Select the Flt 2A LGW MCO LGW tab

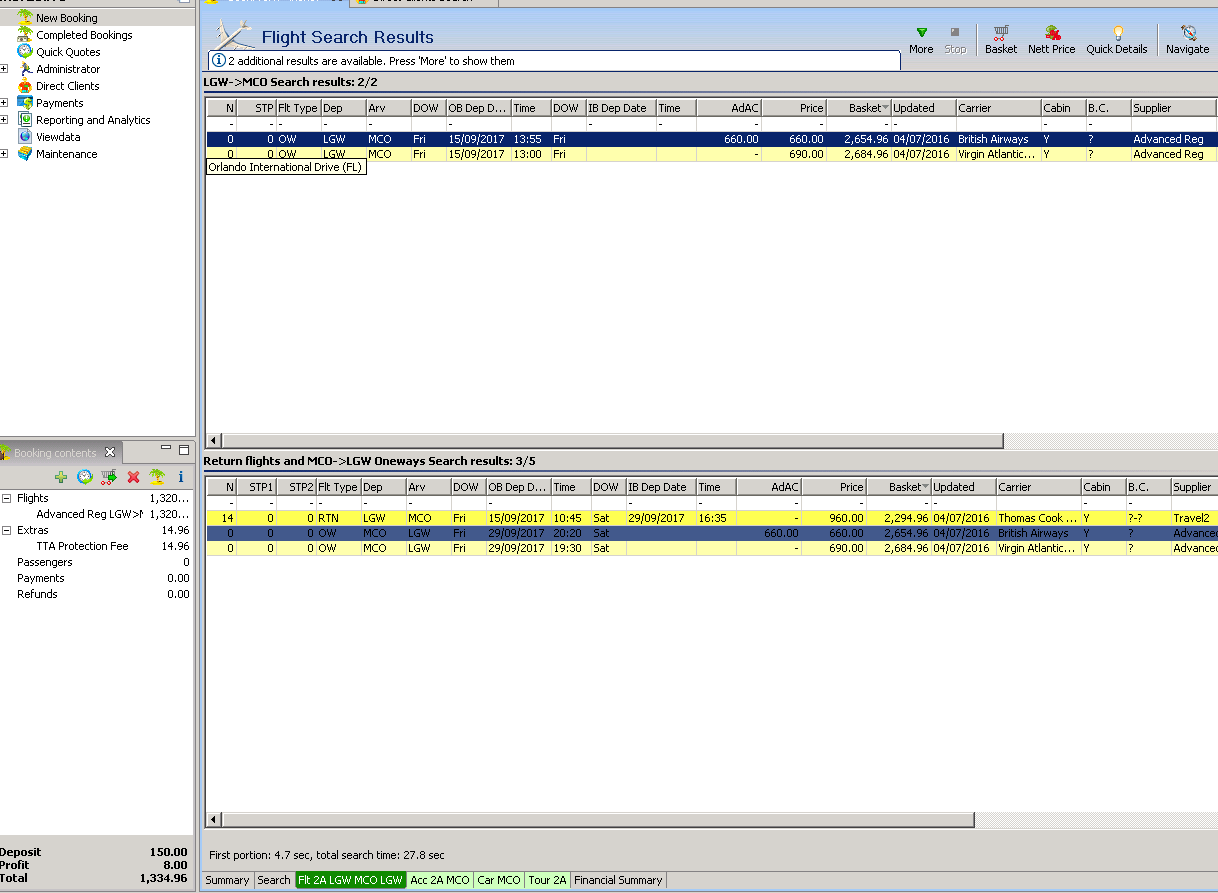click(351, 880)
